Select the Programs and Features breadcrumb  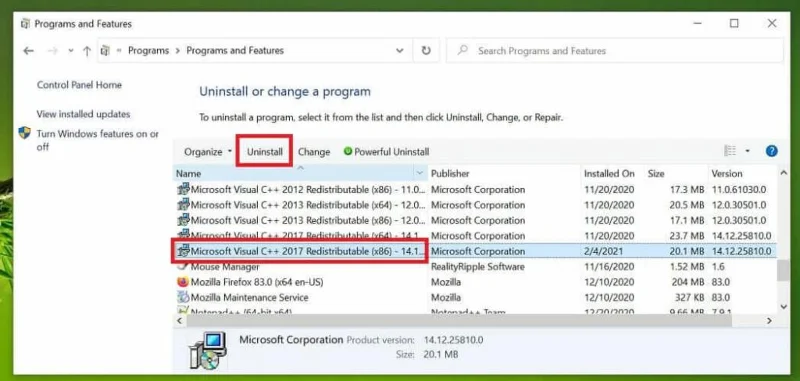pyautogui.click(x=235, y=50)
